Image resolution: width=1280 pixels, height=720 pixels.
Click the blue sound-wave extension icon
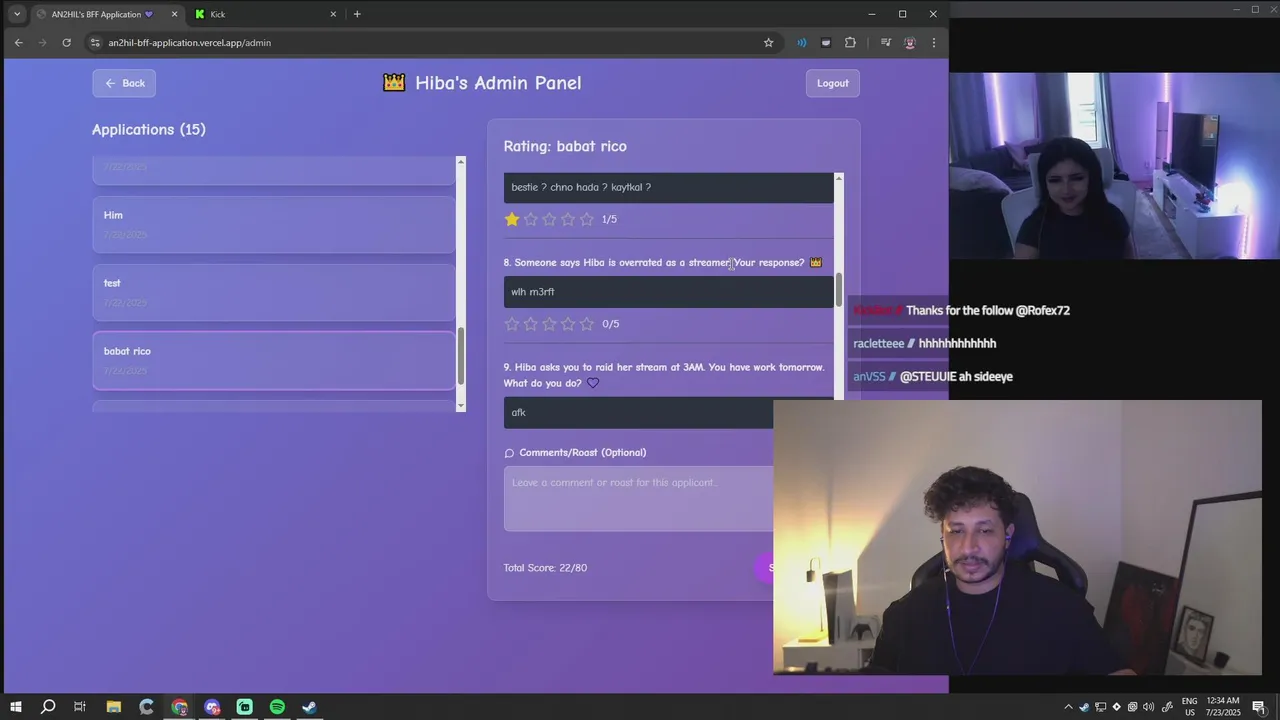click(x=801, y=42)
